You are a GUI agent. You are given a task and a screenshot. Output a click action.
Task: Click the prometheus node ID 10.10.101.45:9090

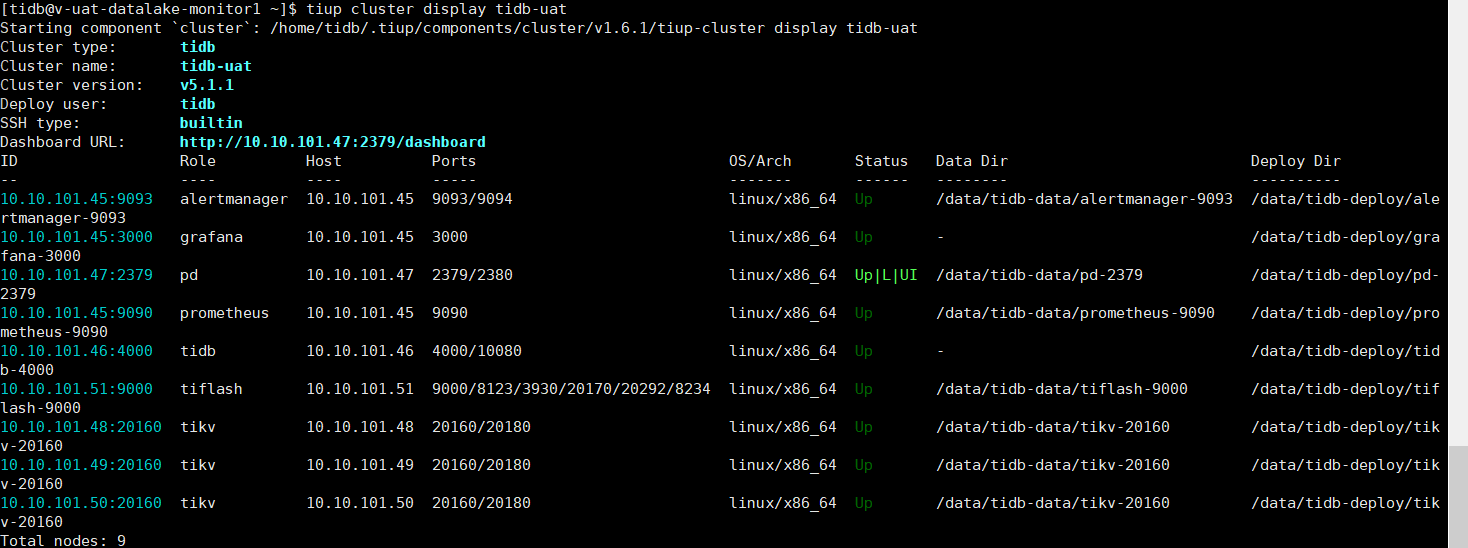click(76, 313)
